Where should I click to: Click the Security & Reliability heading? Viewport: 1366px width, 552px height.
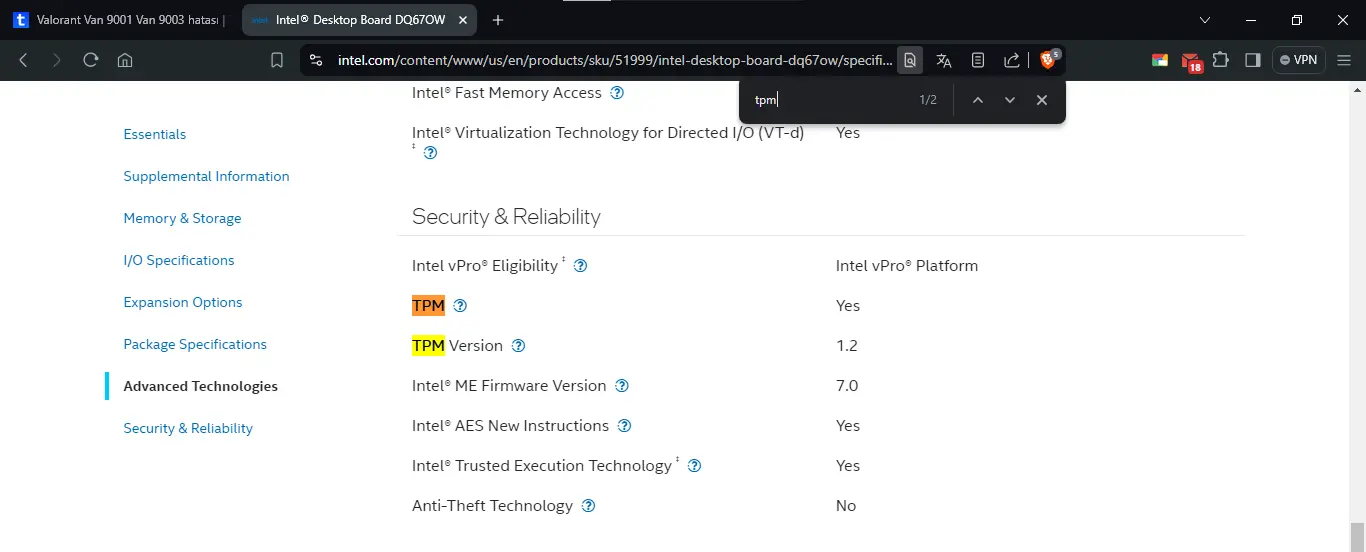click(x=506, y=217)
